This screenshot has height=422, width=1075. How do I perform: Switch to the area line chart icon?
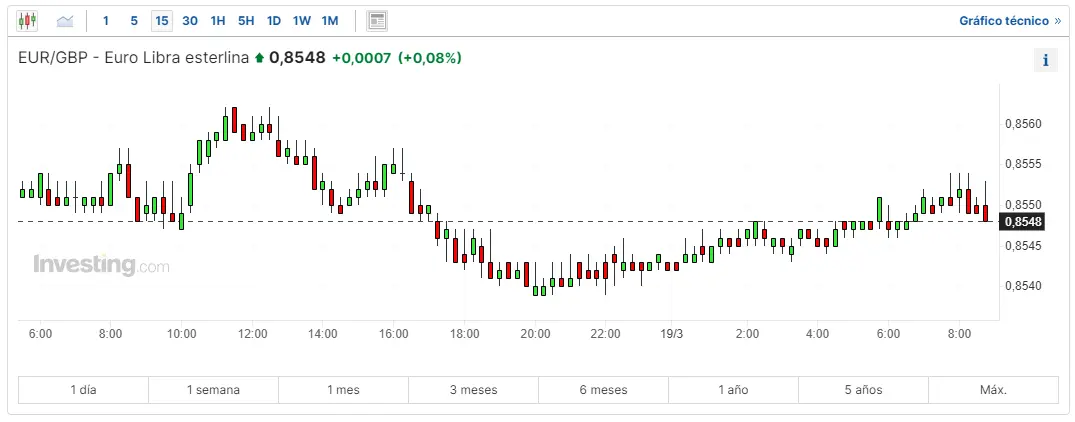[x=65, y=21]
